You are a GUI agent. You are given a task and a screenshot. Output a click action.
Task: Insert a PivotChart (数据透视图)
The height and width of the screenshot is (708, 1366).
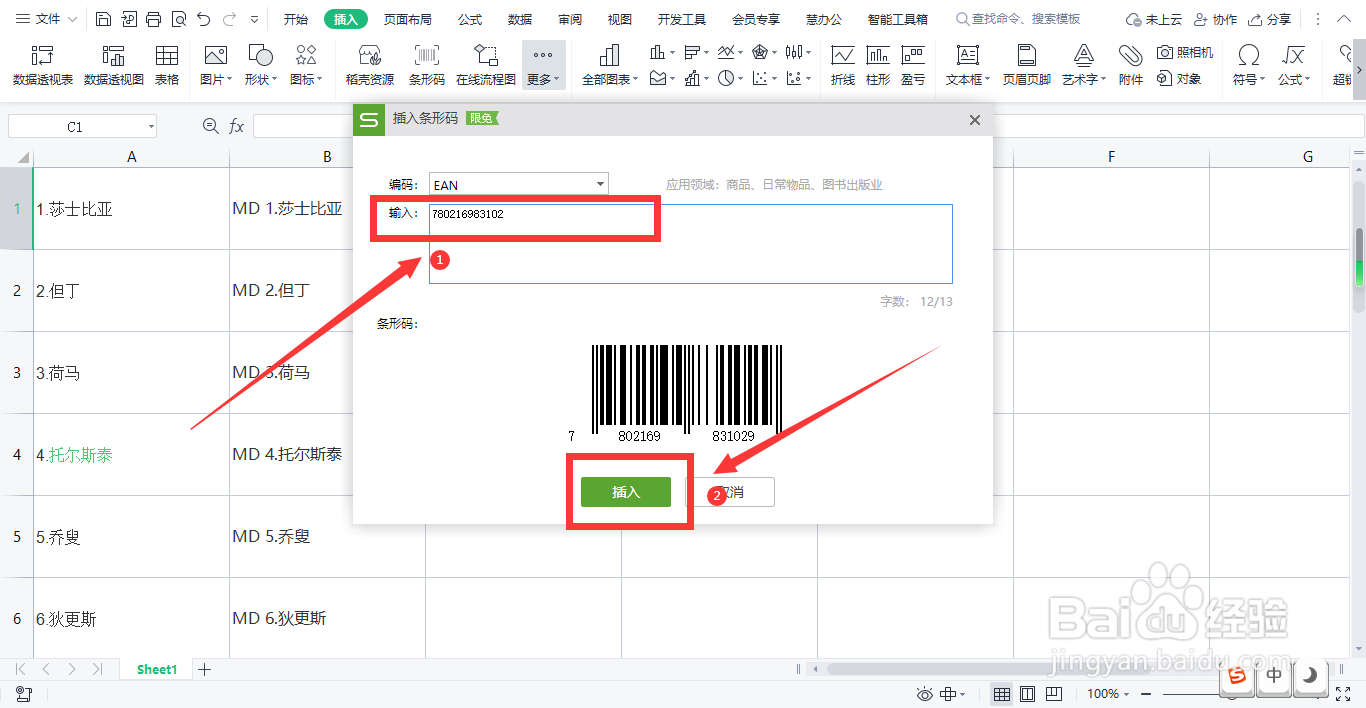[114, 65]
